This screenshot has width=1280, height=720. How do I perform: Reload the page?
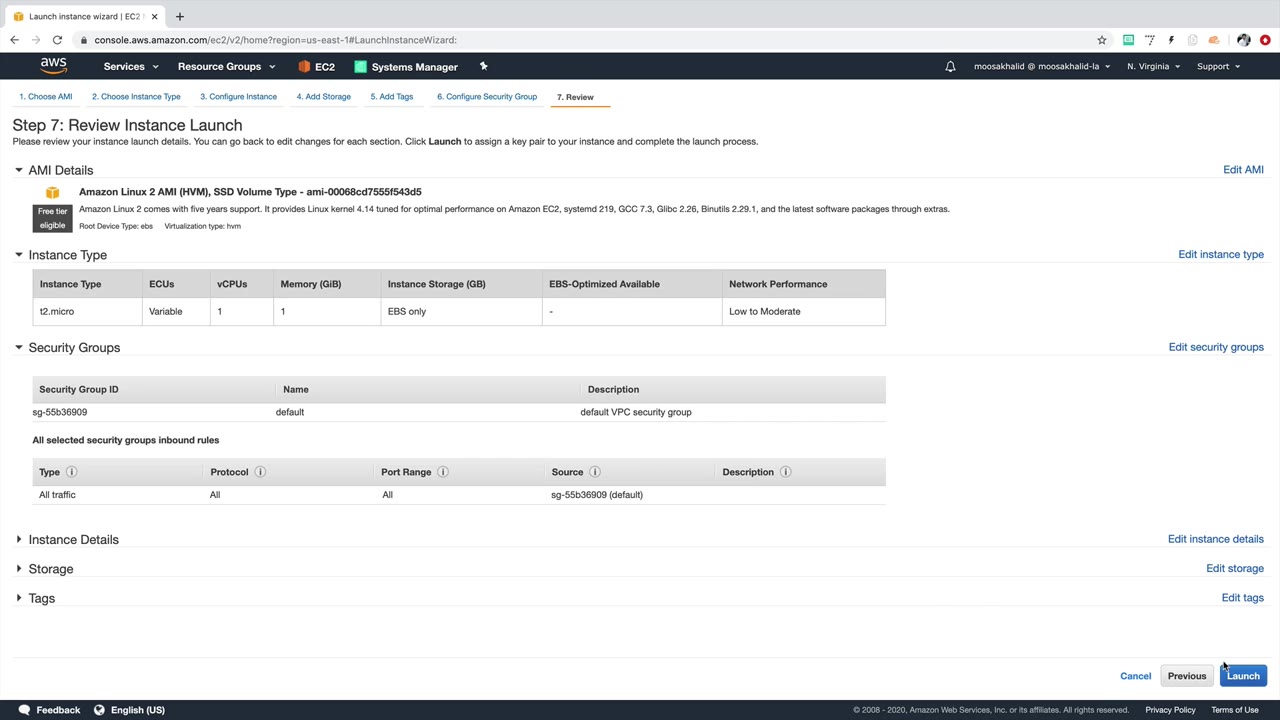click(x=58, y=40)
